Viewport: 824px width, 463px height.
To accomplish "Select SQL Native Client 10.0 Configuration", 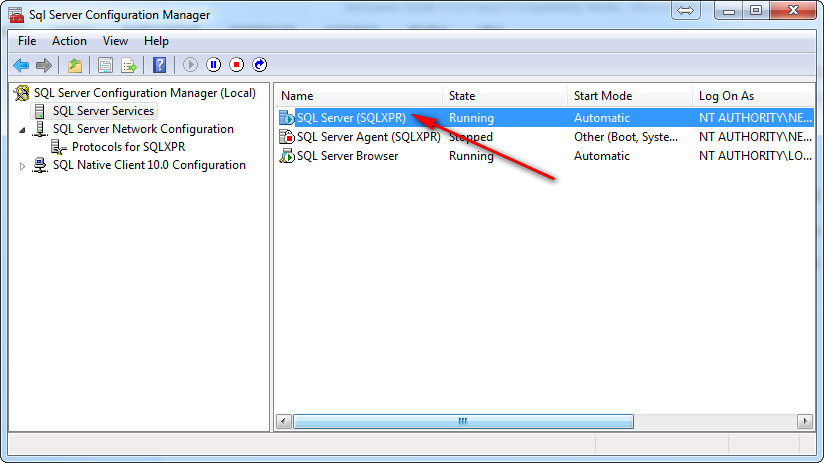I will 149,165.
